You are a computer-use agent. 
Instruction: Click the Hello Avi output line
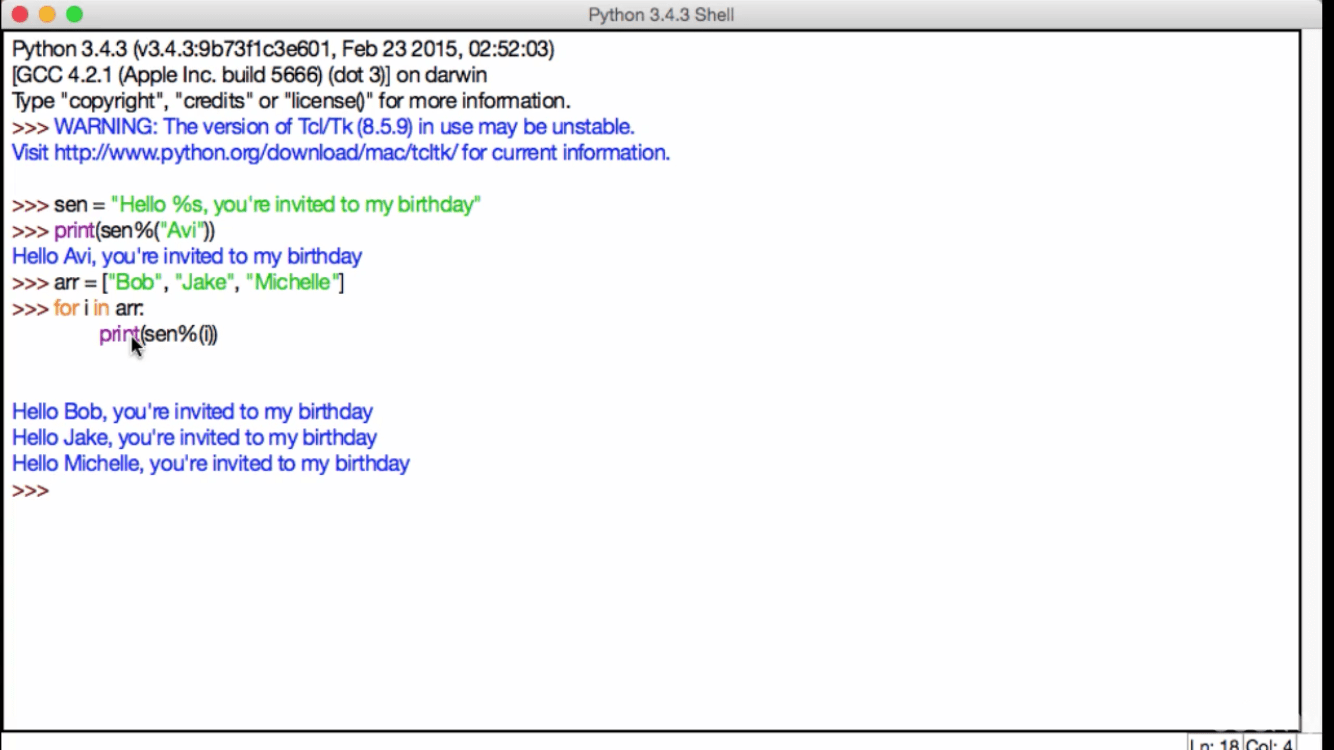[186, 256]
